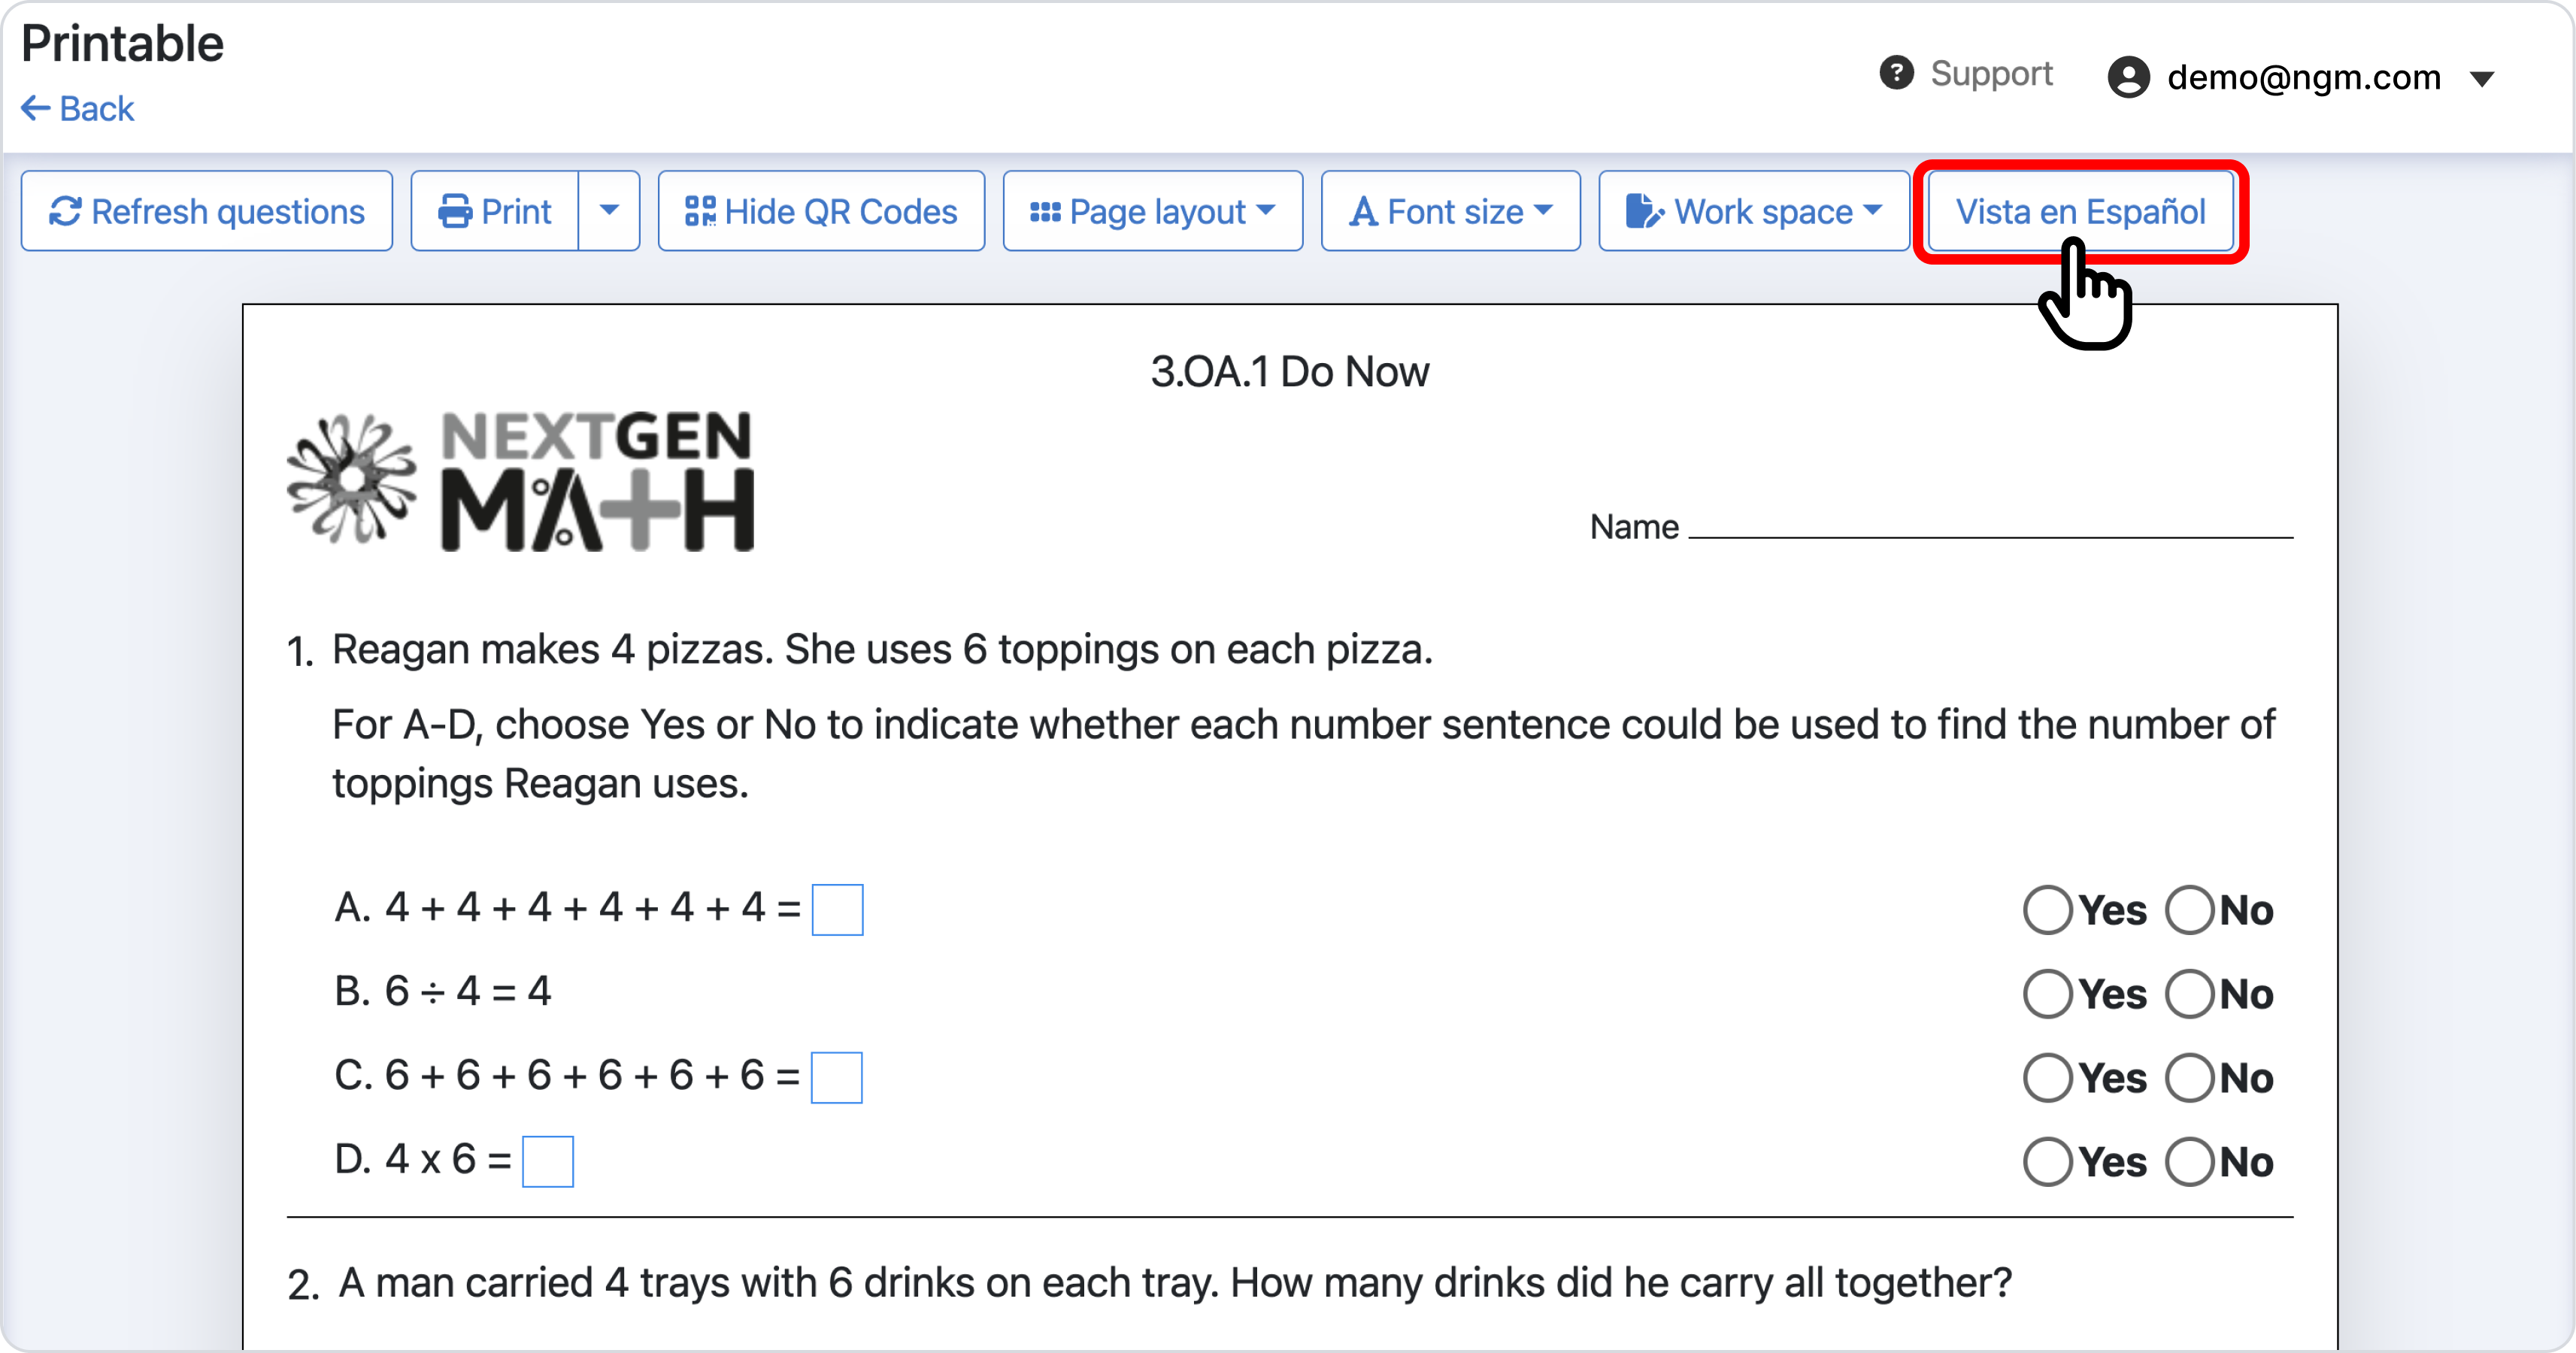Click the QR code icon on Hide QR Codes

(700, 211)
